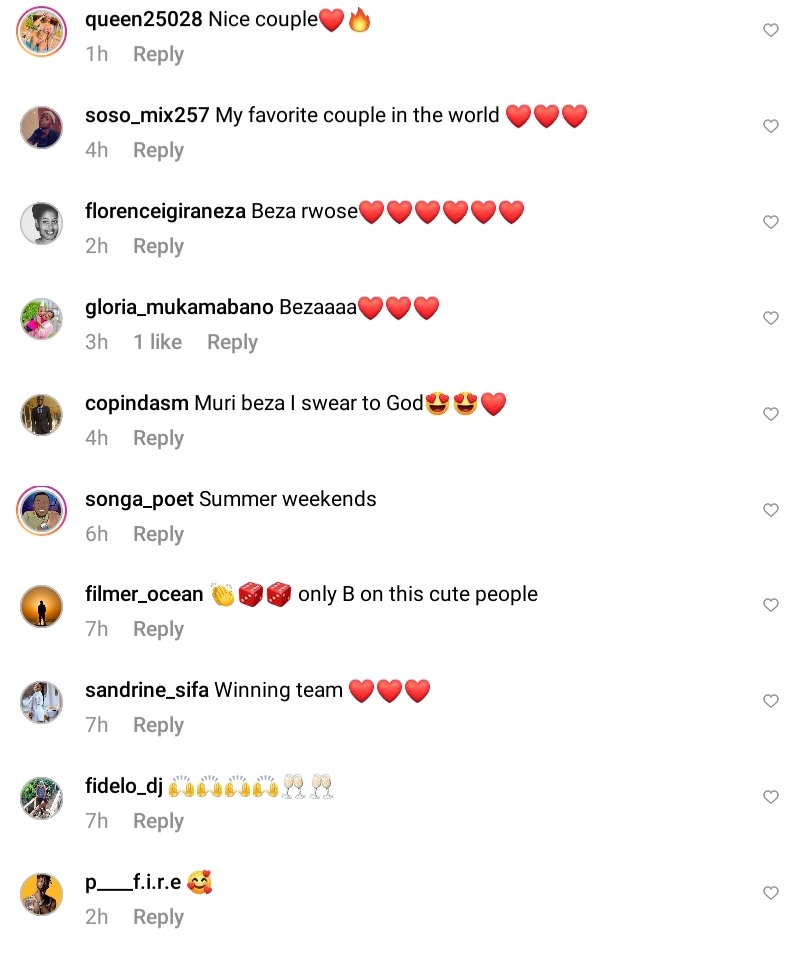Like florenceigiraneza's Beza rwose comment

pos(770,222)
